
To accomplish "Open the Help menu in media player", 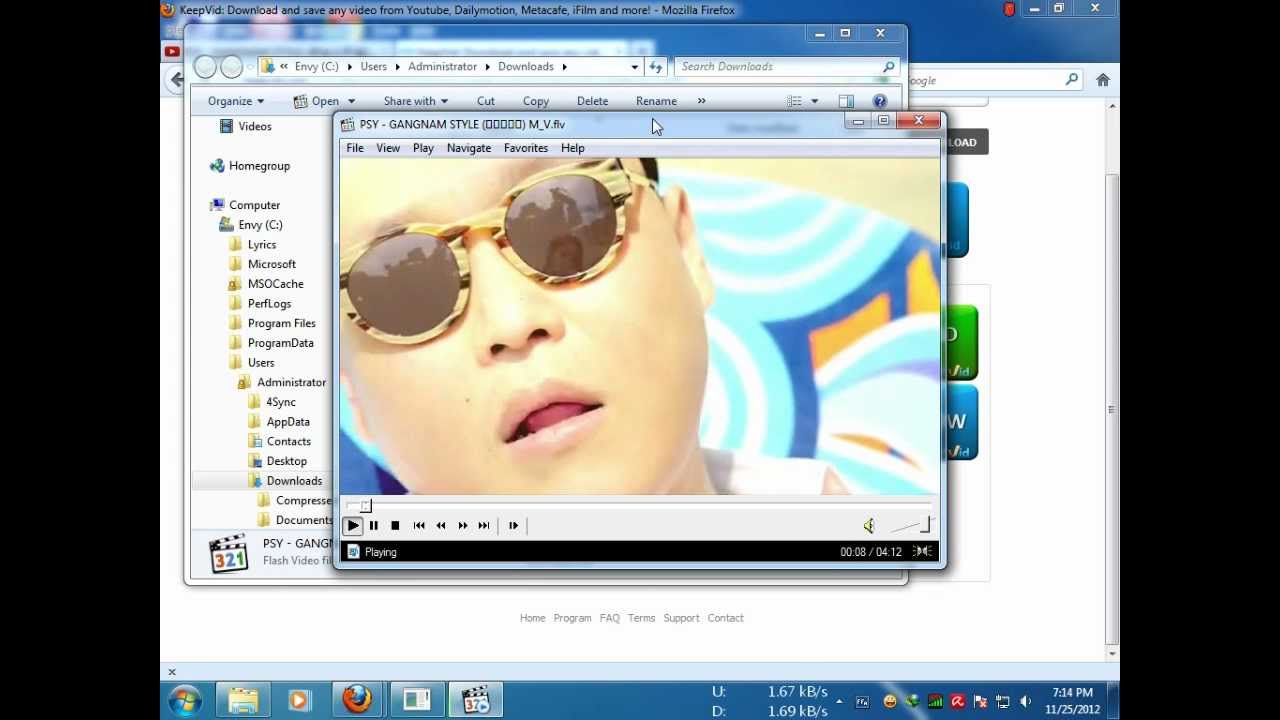I will pyautogui.click(x=573, y=148).
